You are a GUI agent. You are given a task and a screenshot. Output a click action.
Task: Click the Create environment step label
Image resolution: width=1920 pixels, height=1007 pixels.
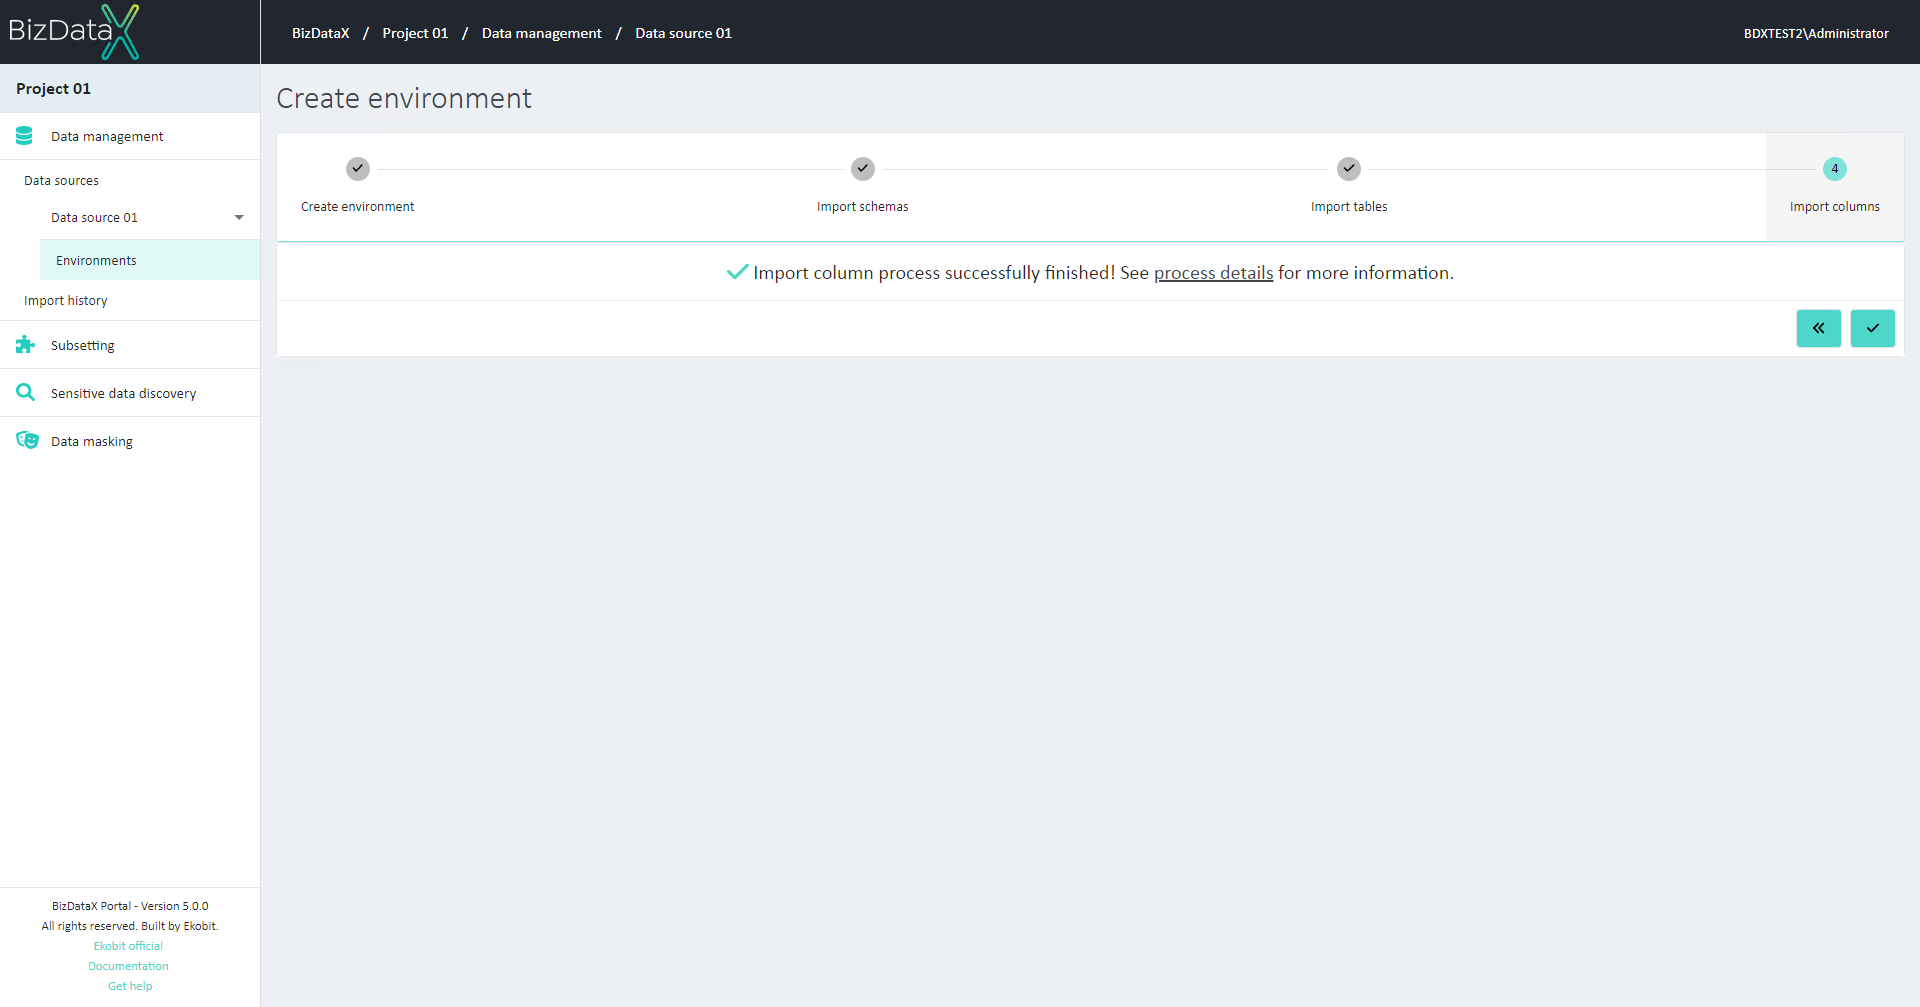(x=358, y=207)
